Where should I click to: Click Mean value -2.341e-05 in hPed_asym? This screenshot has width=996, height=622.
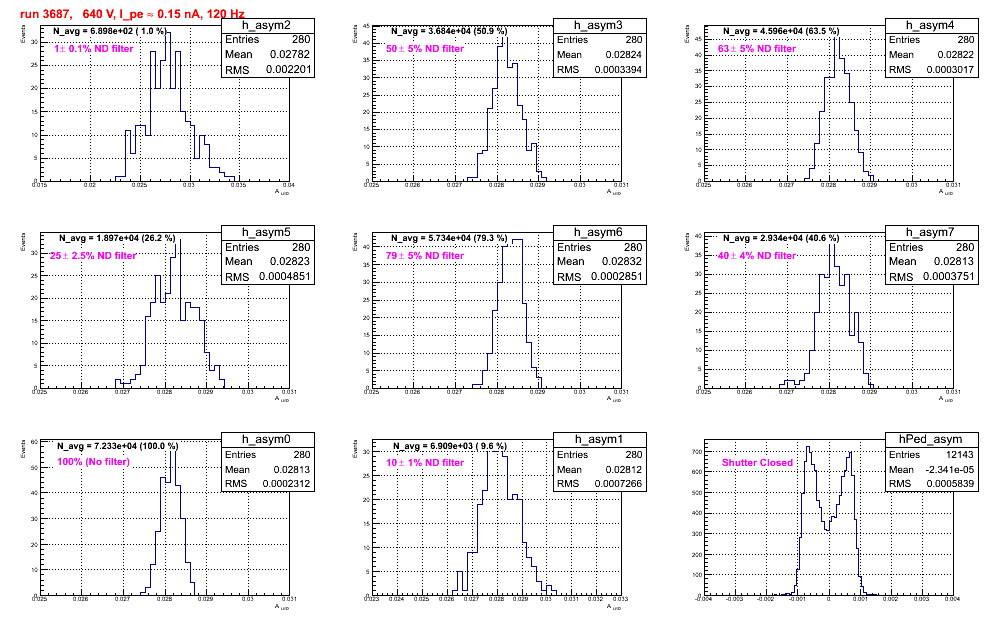[949, 470]
